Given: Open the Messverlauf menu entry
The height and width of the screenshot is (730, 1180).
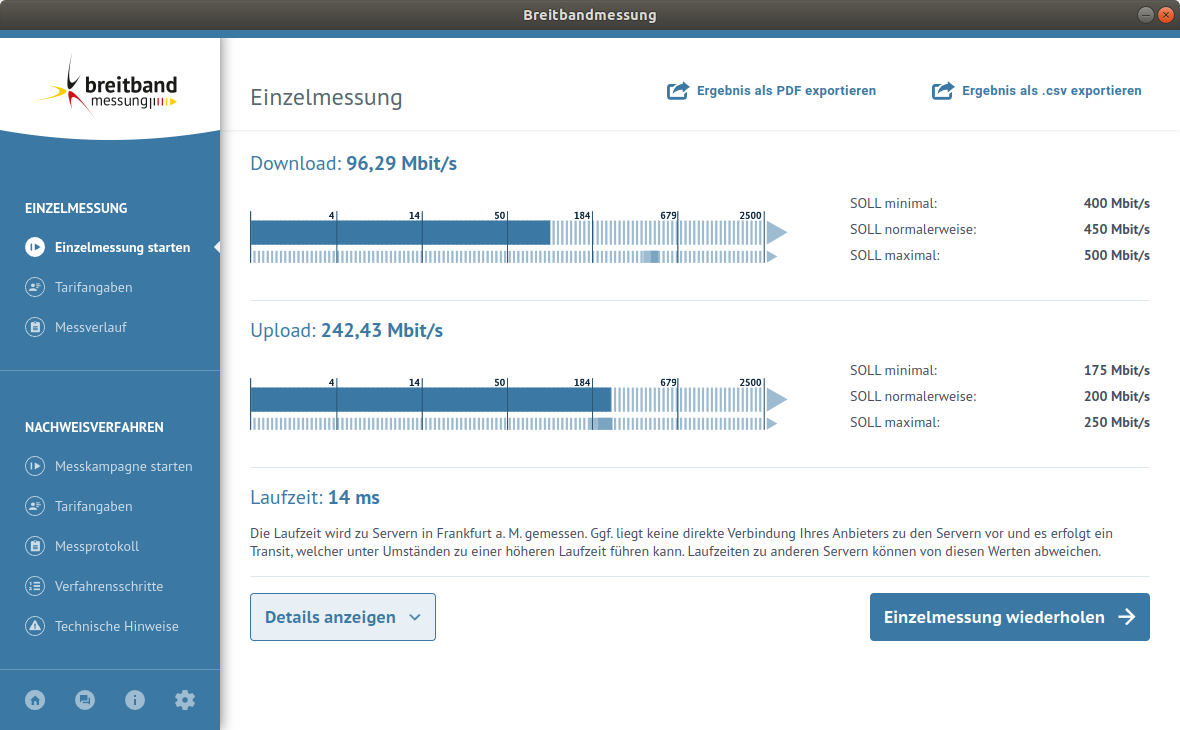Looking at the screenshot, I should click(90, 327).
